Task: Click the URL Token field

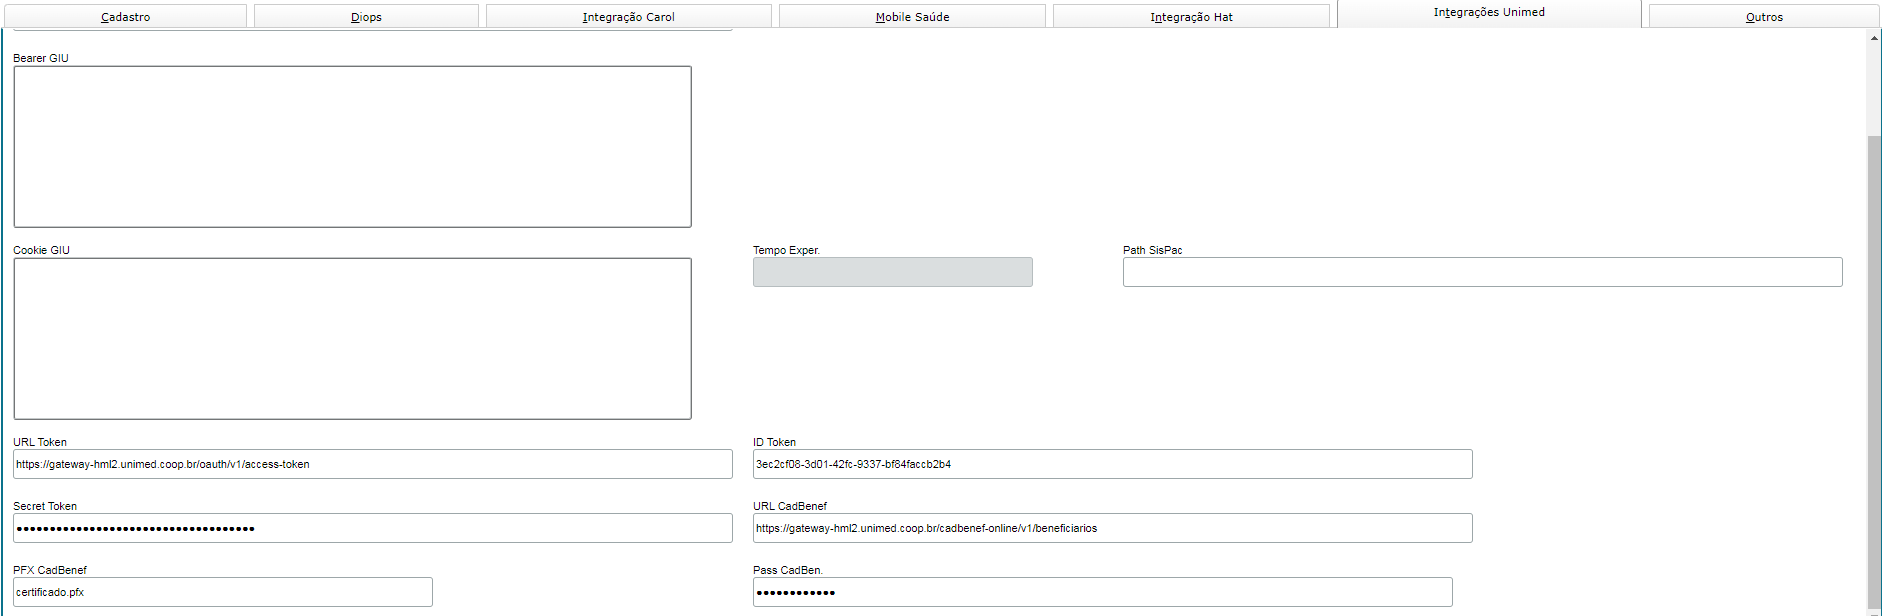Action: 372,464
